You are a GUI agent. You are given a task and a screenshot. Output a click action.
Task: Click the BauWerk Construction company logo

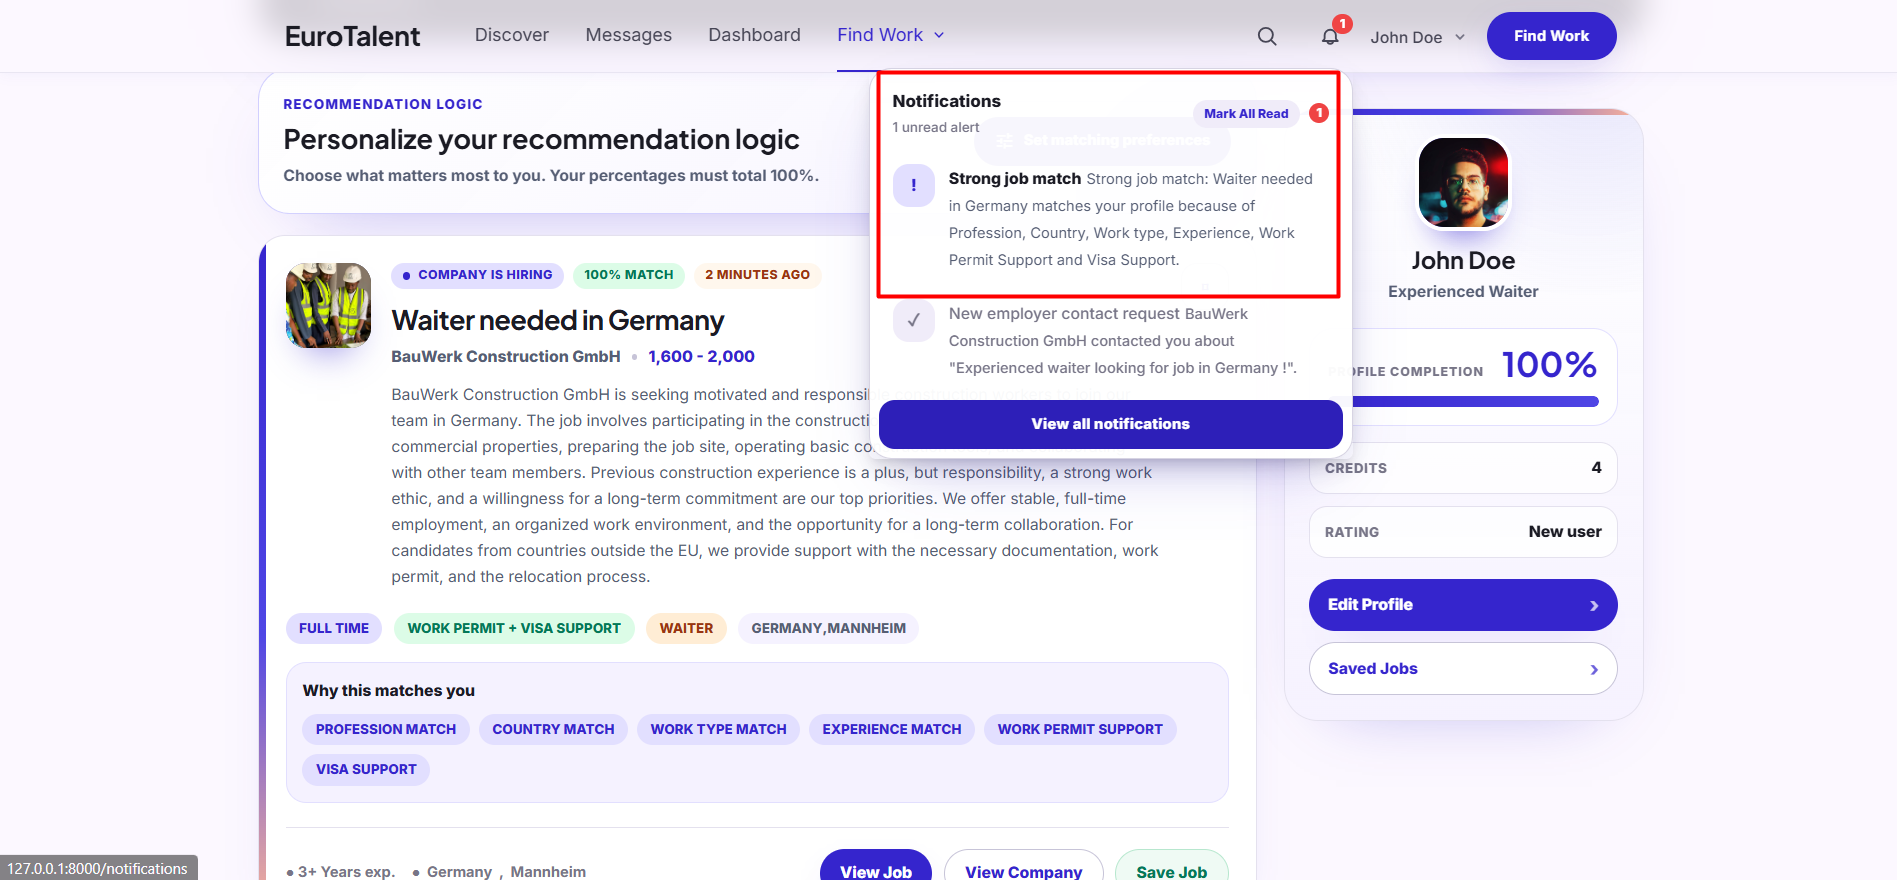pyautogui.click(x=329, y=306)
